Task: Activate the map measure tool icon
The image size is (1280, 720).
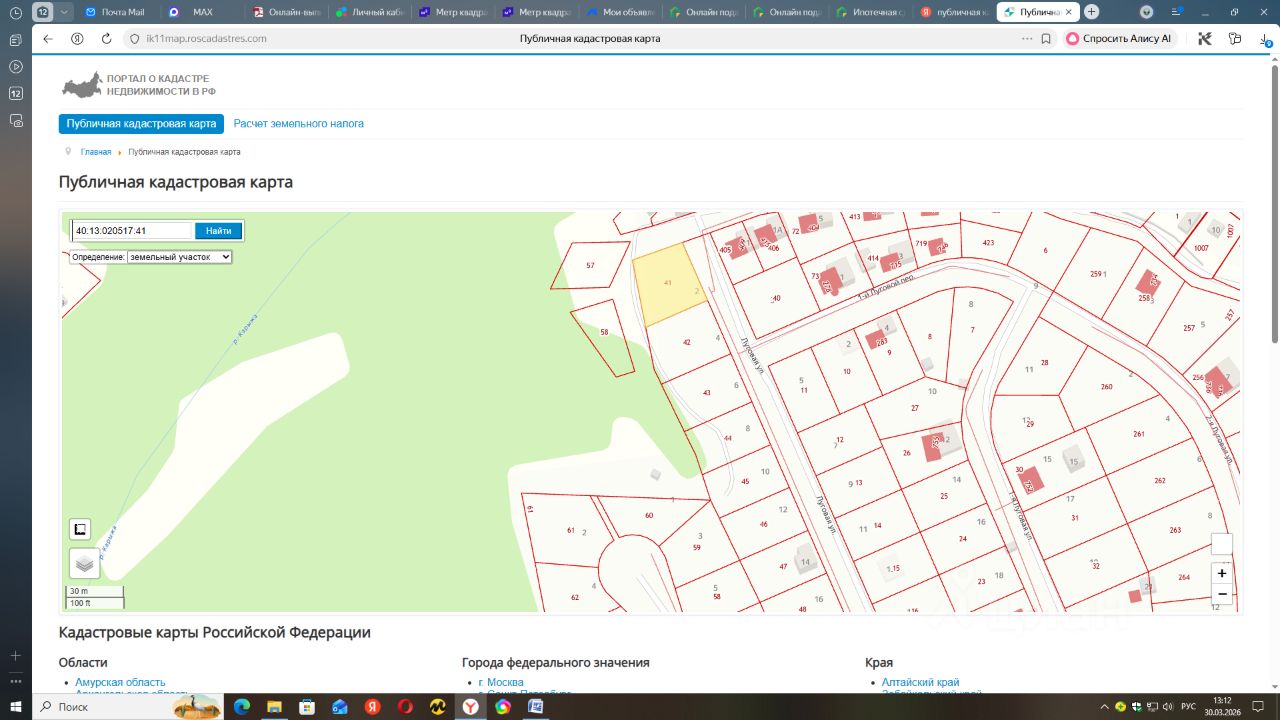Action: [x=80, y=530]
